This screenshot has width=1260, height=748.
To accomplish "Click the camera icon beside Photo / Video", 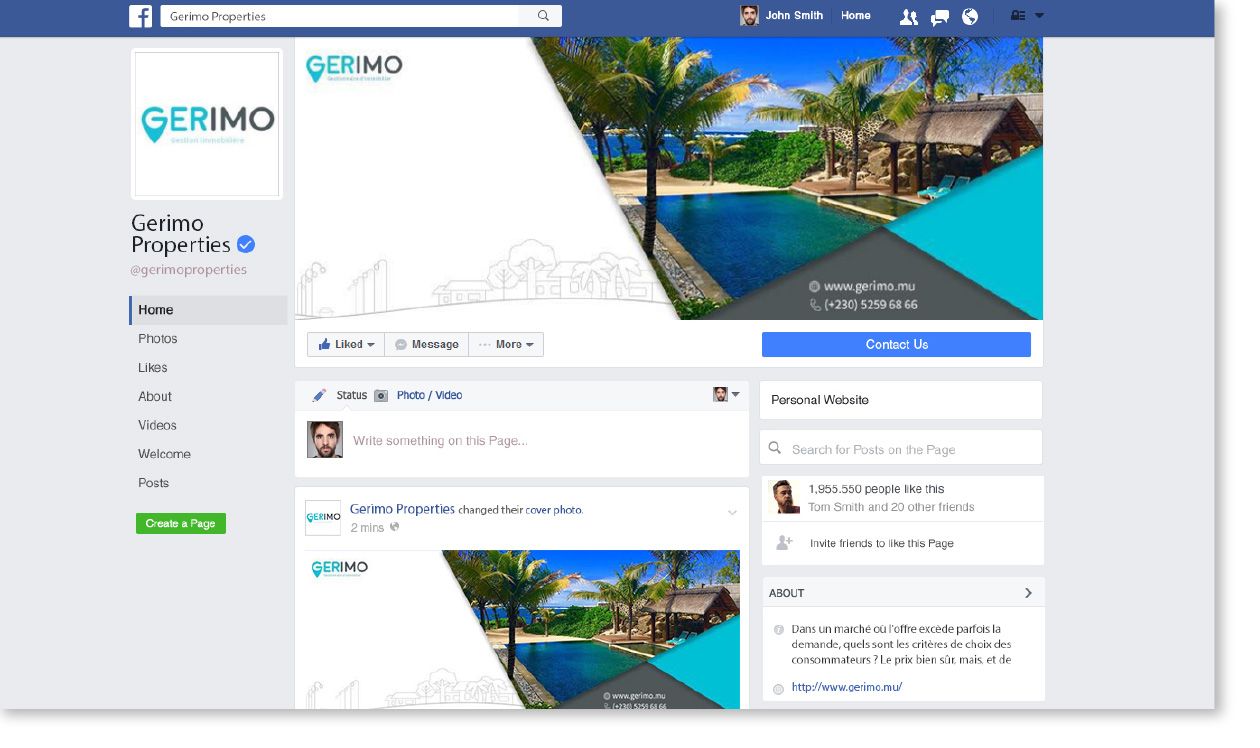I will pyautogui.click(x=381, y=396).
